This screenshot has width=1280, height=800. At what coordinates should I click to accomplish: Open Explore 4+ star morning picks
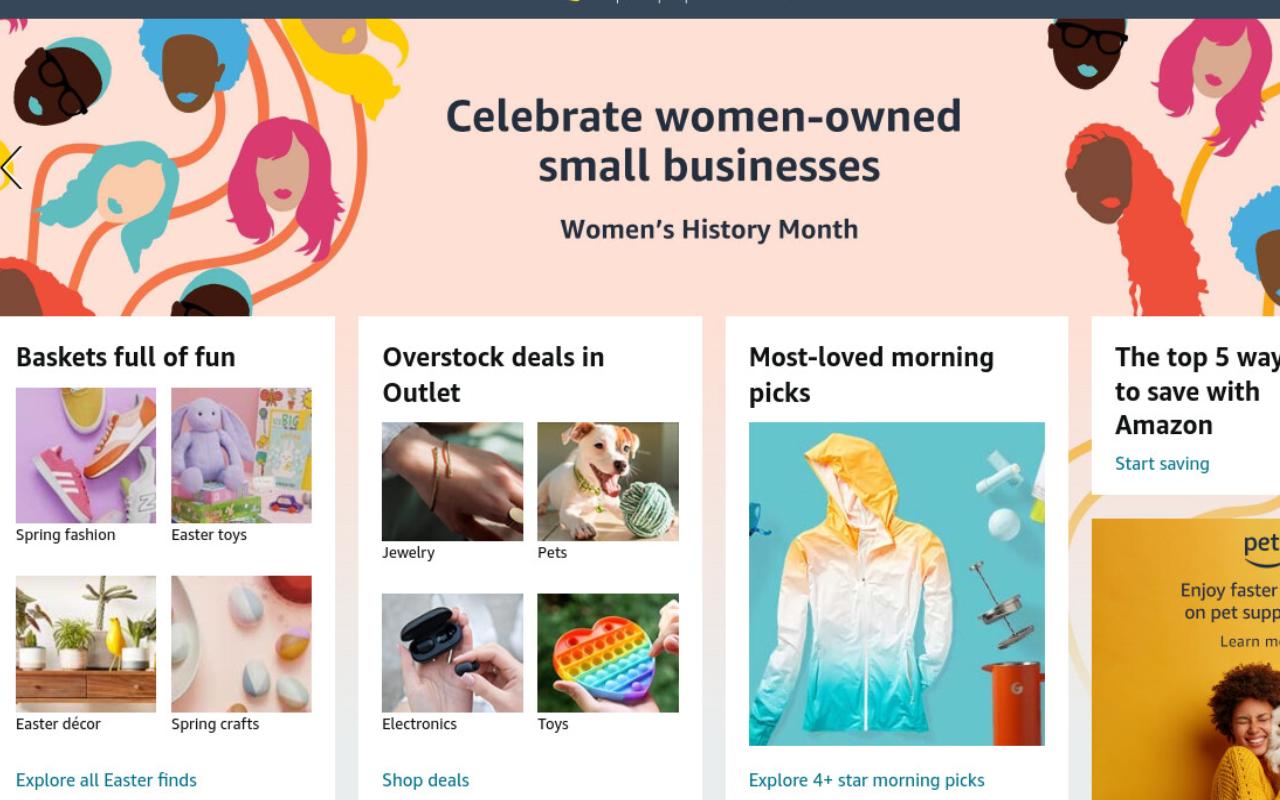point(867,780)
